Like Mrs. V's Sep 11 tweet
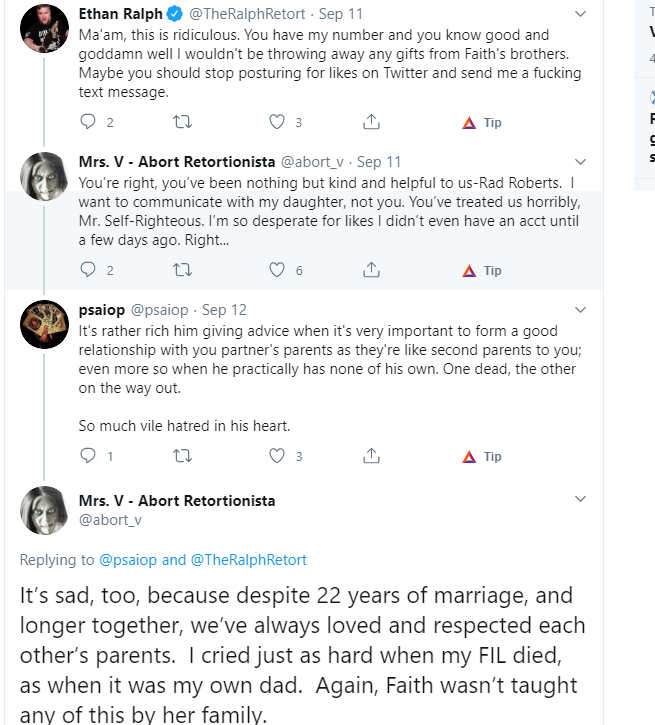 pyautogui.click(x=277, y=270)
